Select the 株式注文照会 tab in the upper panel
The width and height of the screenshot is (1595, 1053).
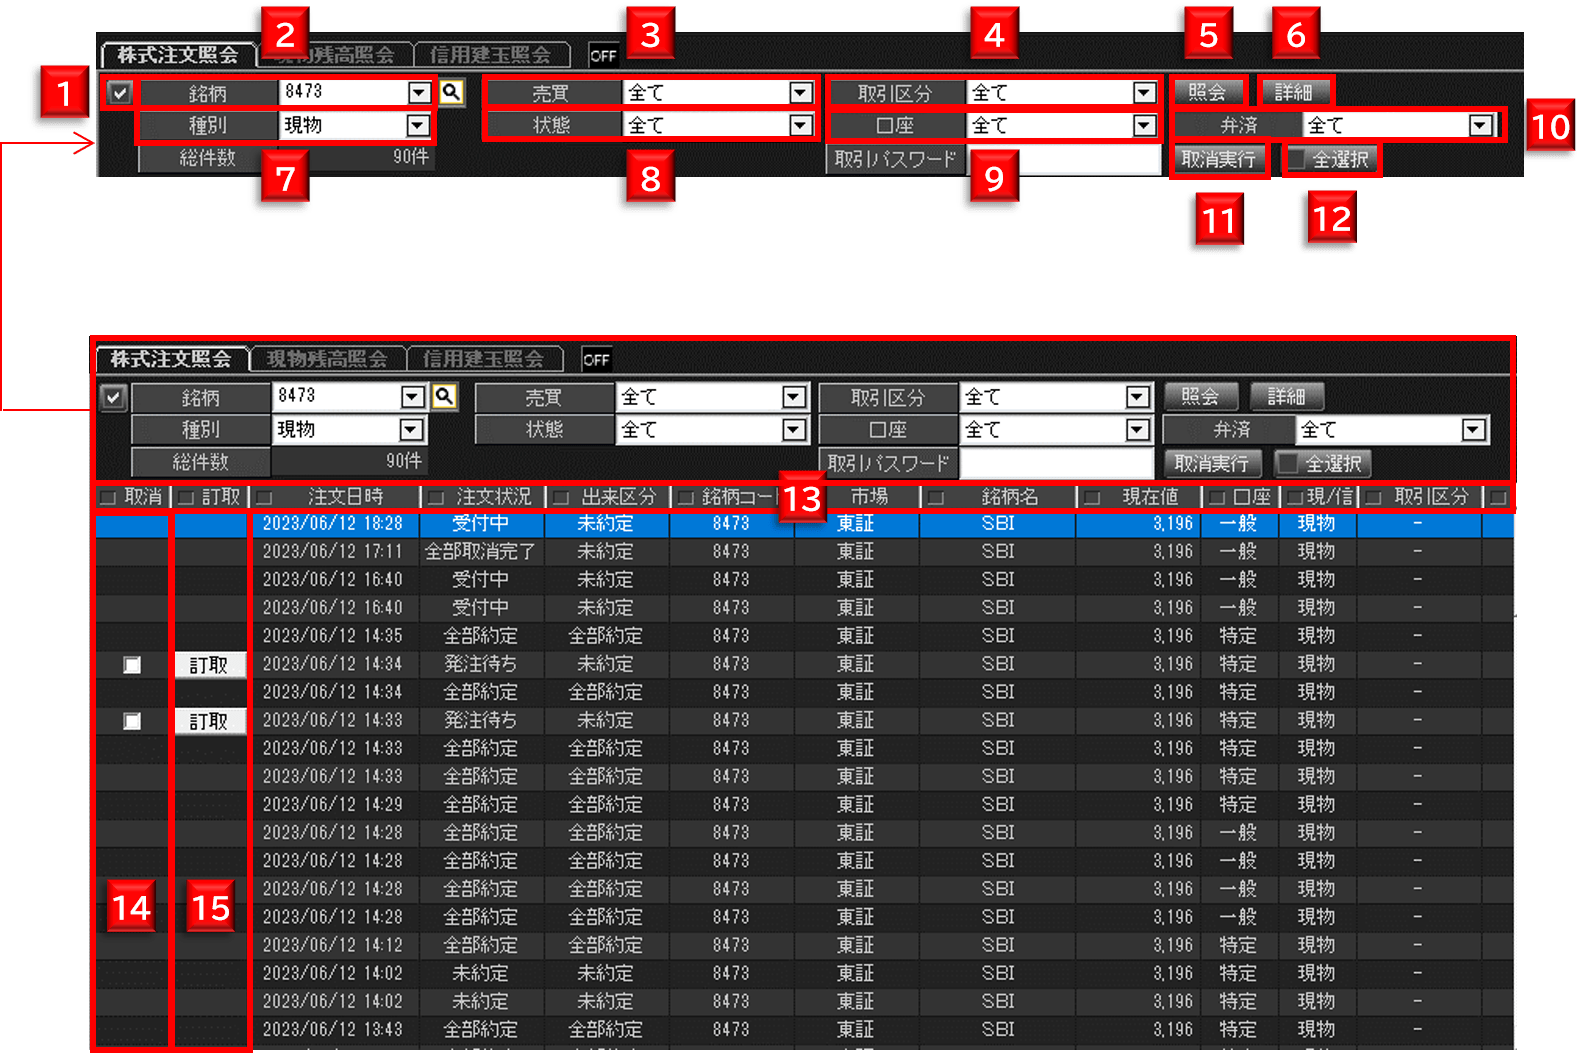click(178, 55)
